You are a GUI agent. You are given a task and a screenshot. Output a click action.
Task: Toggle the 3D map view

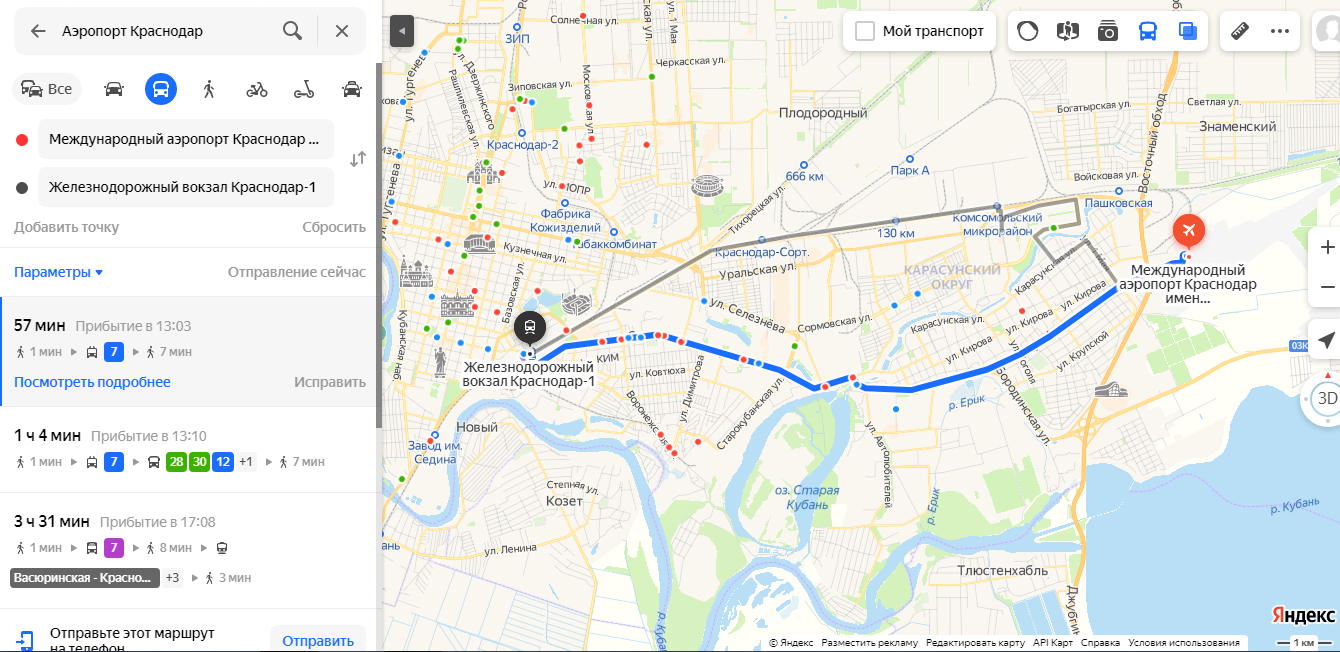pyautogui.click(x=1326, y=398)
